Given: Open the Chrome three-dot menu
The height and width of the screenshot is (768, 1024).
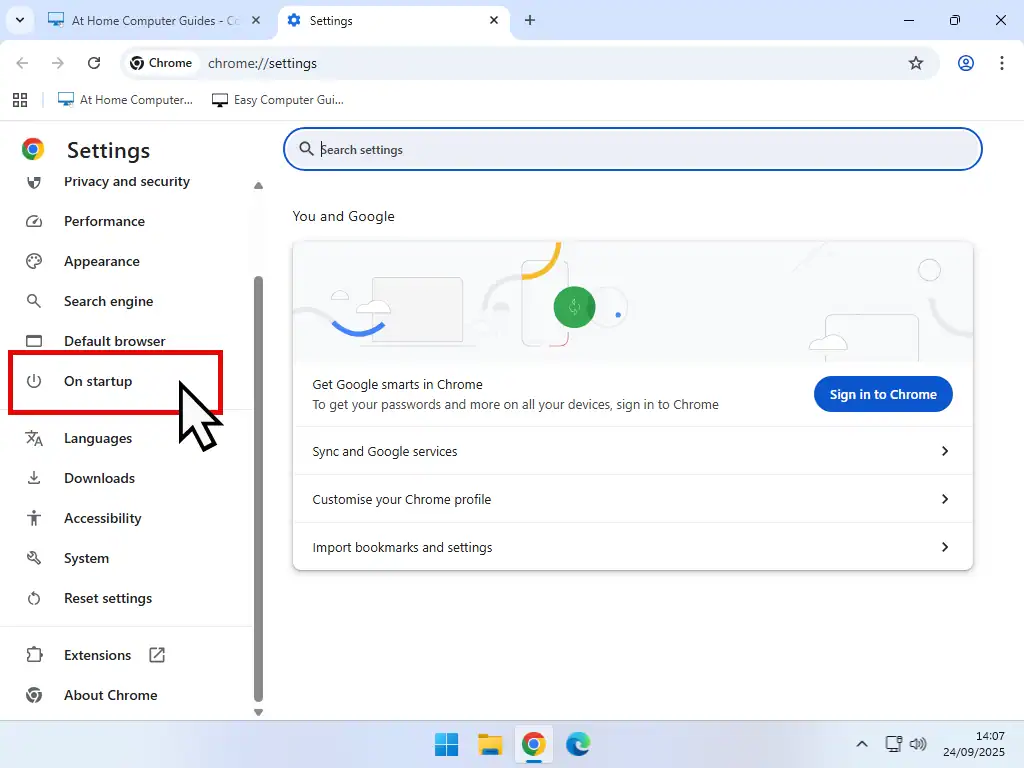Looking at the screenshot, I should tap(1001, 63).
